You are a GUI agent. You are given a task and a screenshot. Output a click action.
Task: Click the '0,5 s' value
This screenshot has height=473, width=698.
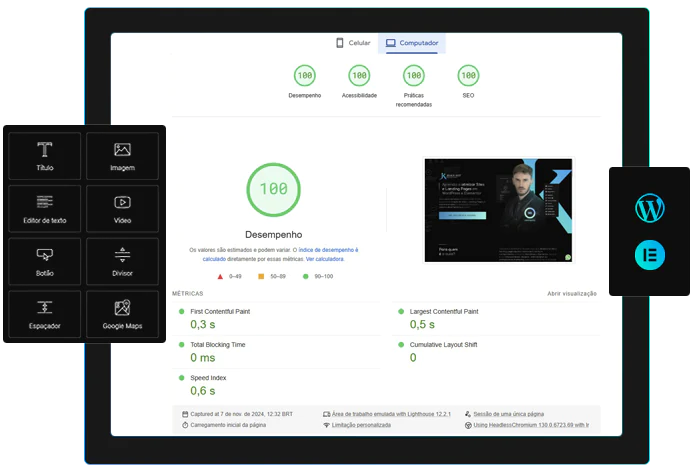tap(422, 324)
